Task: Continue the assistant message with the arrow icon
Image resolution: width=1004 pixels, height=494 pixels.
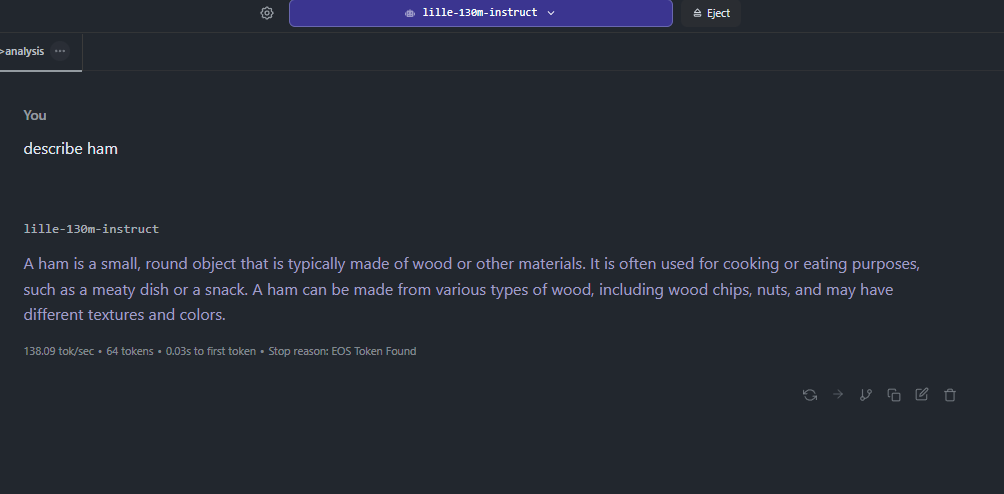Action: pyautogui.click(x=838, y=395)
